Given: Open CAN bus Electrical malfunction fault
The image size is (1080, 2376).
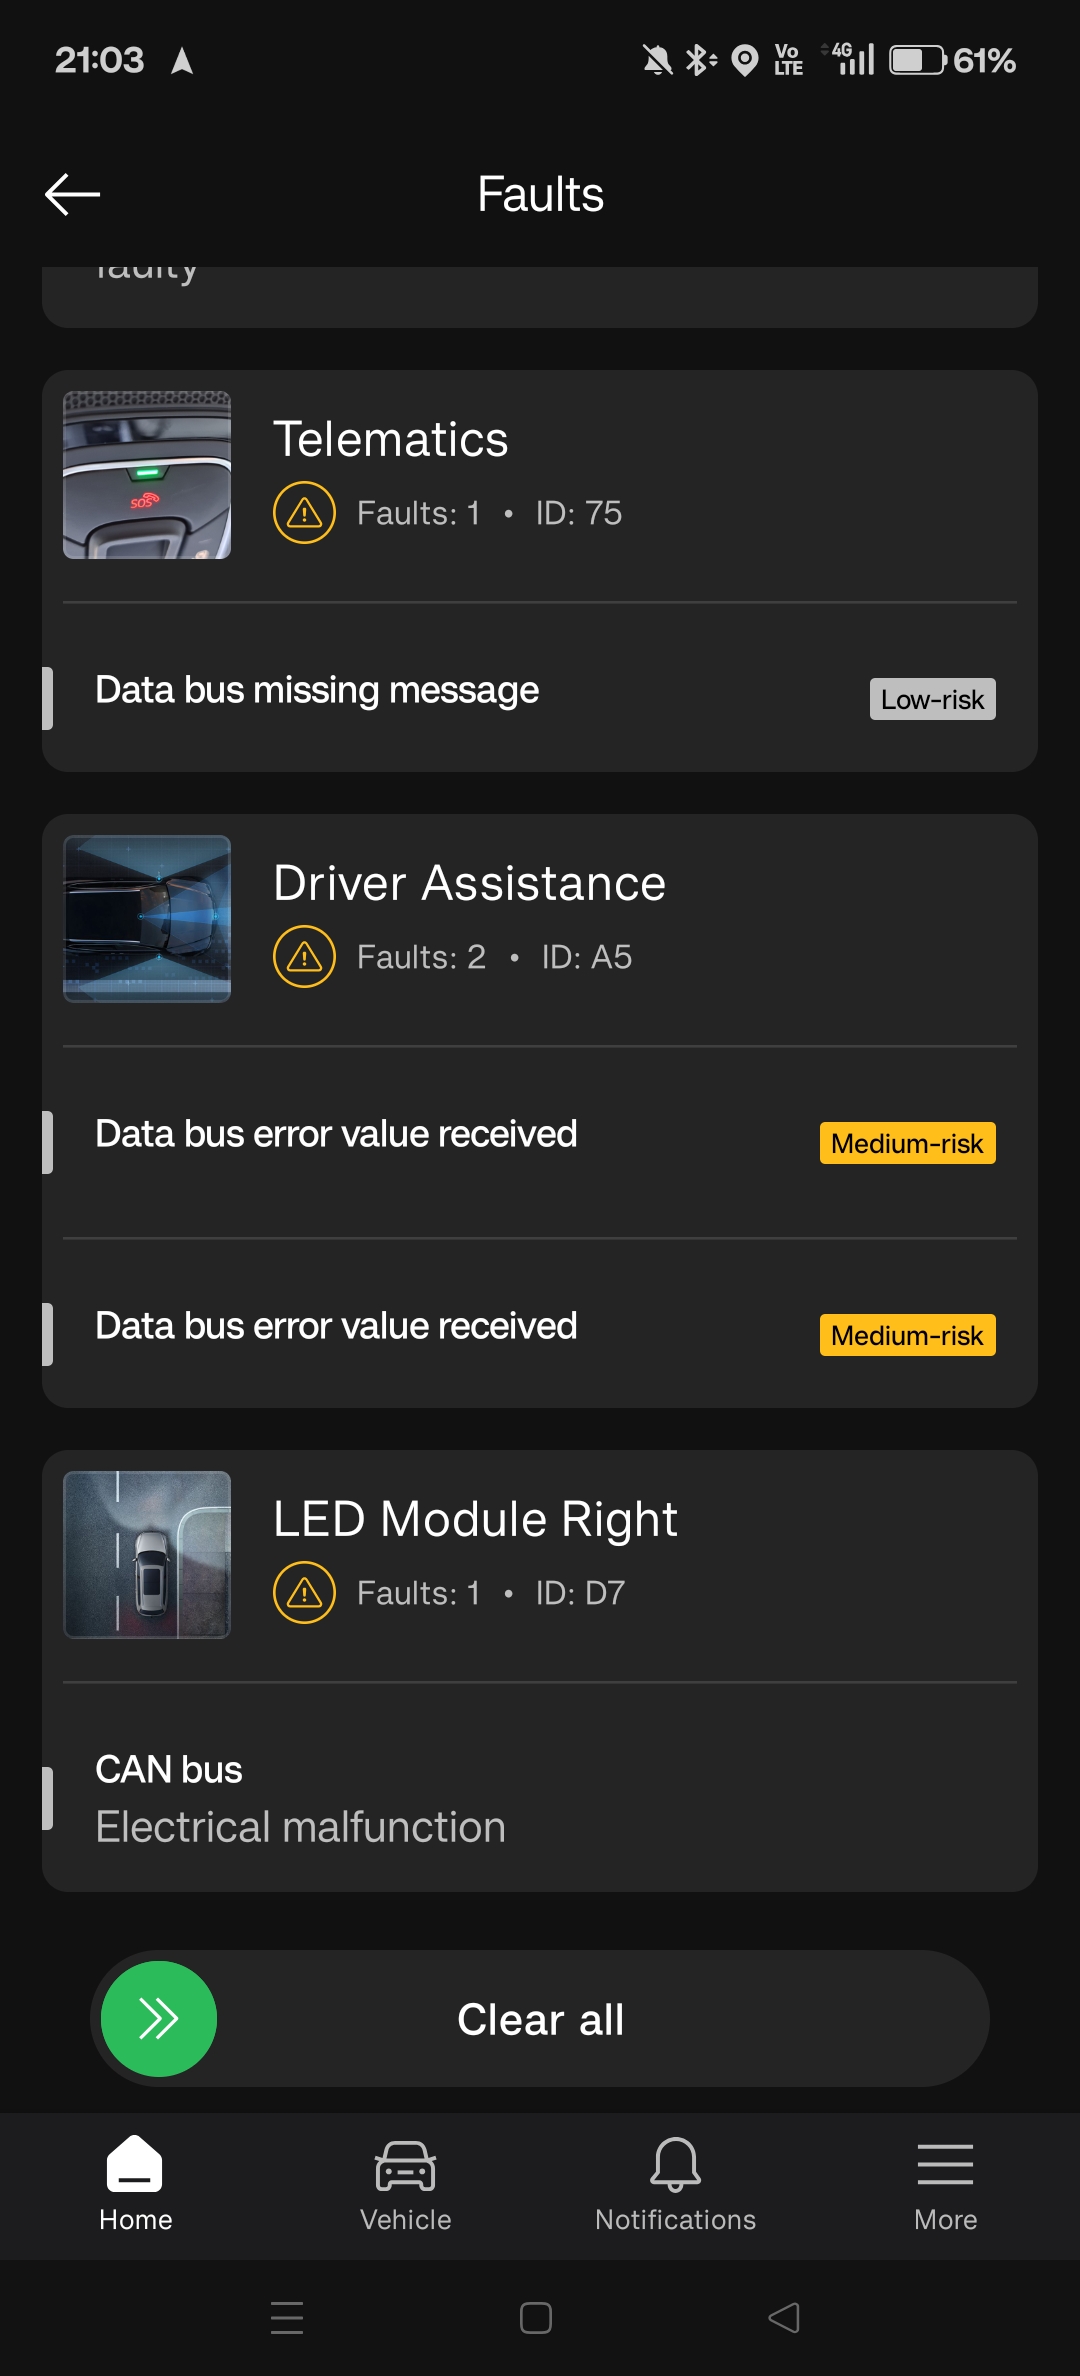Looking at the screenshot, I should [540, 1798].
